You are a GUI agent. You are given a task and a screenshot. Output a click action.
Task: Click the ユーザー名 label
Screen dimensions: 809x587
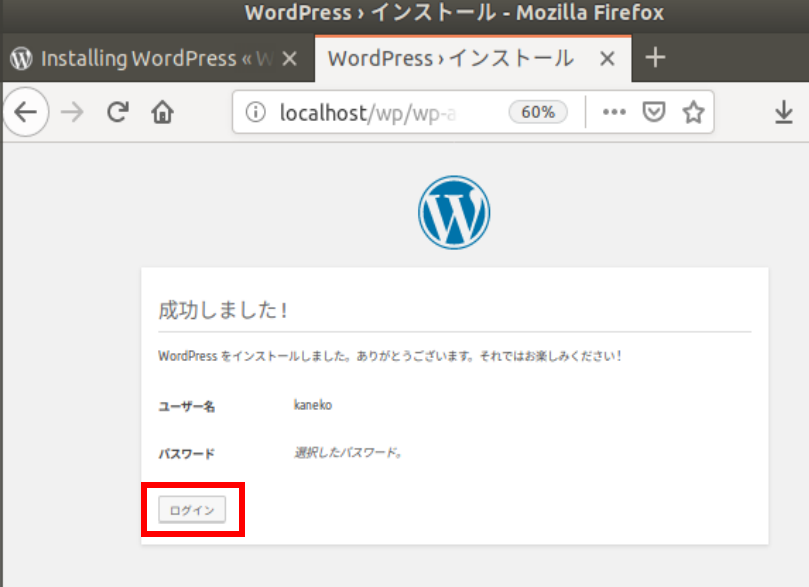186,406
